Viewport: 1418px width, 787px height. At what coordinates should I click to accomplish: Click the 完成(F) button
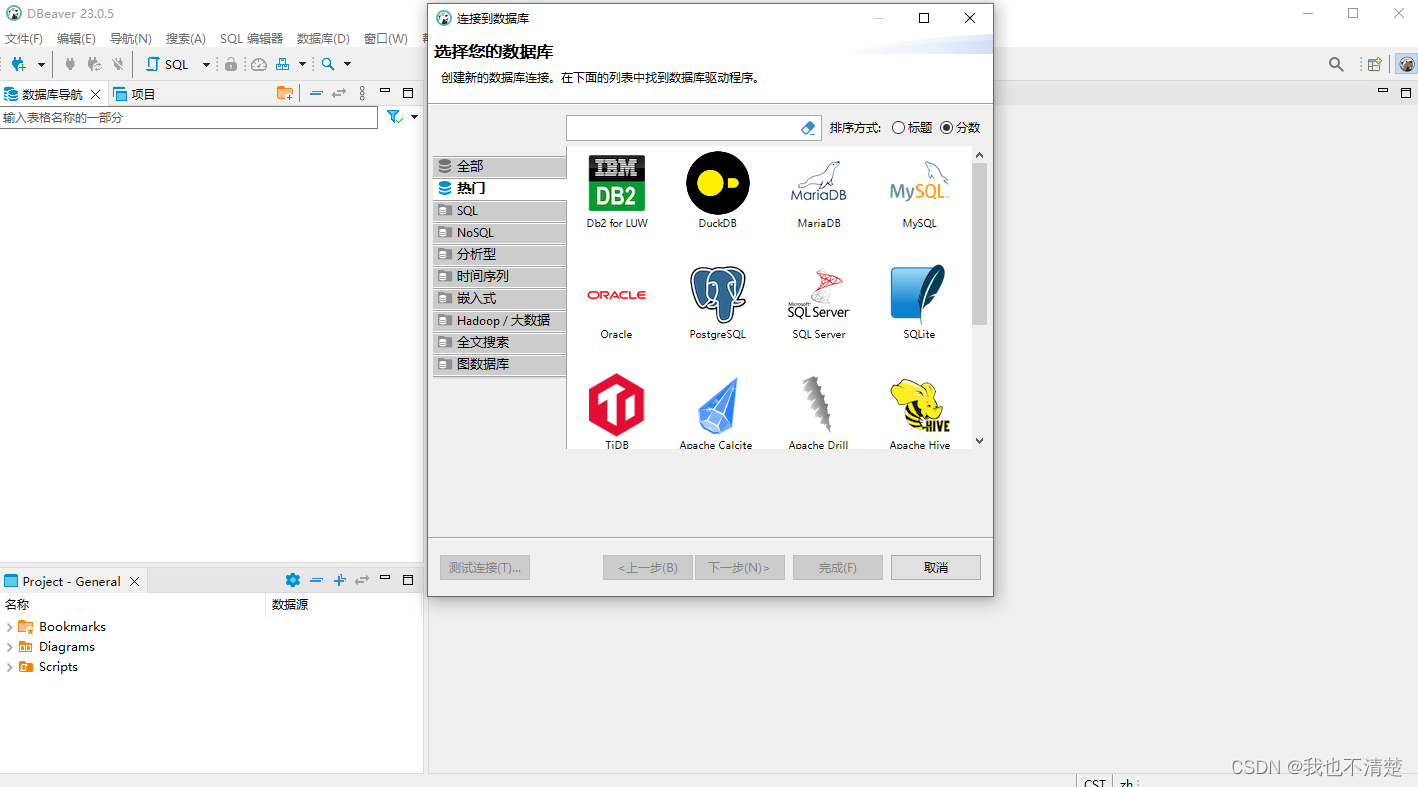click(x=838, y=567)
